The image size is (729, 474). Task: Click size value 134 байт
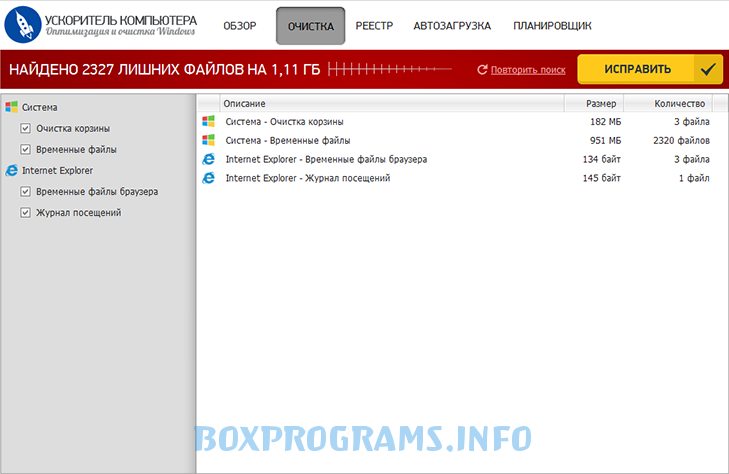[602, 159]
